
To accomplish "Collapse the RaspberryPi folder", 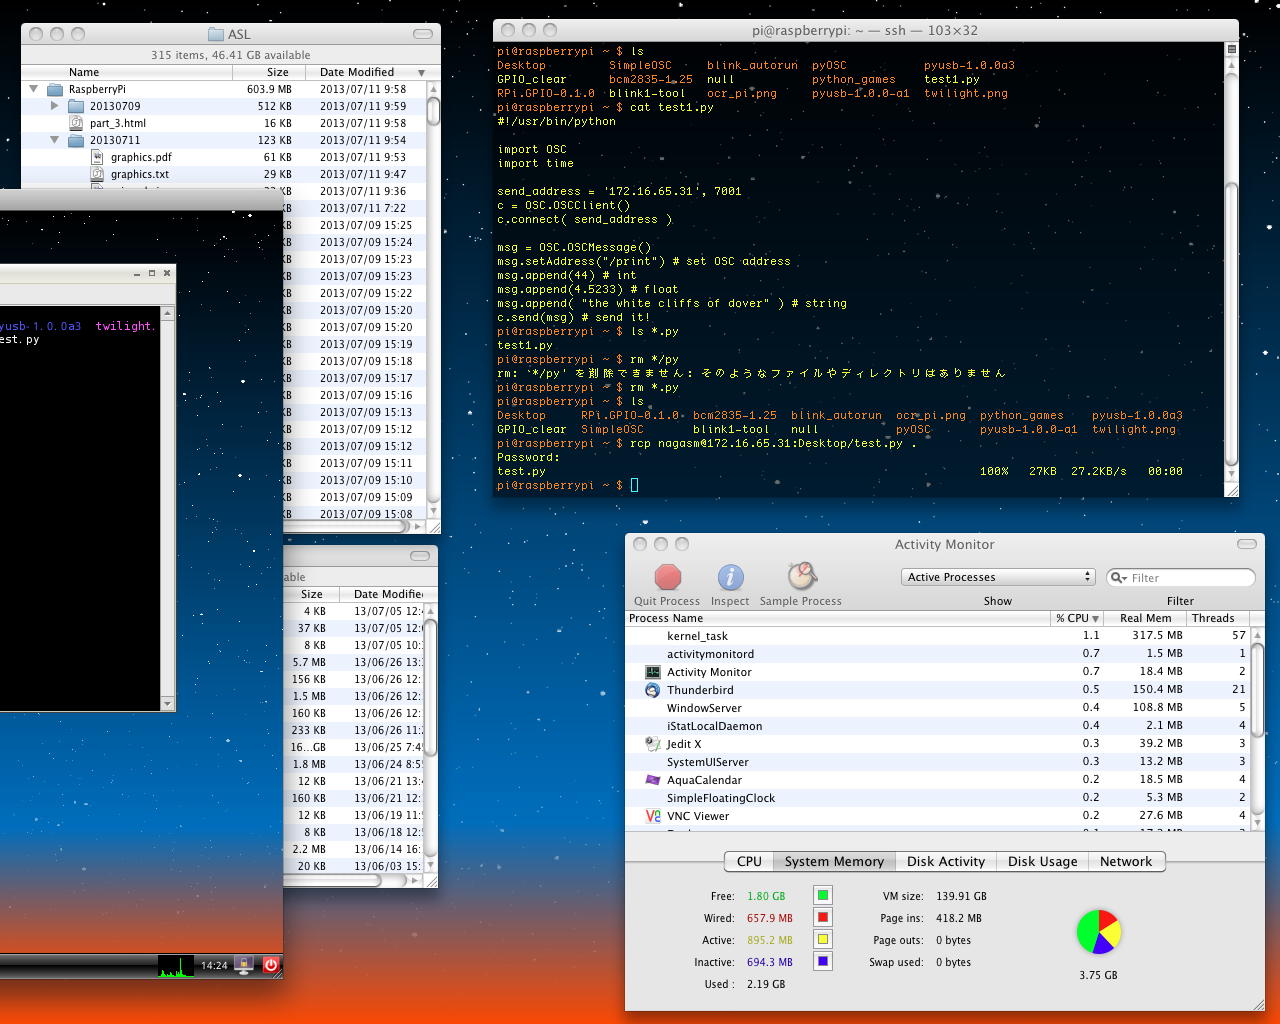I will point(34,89).
